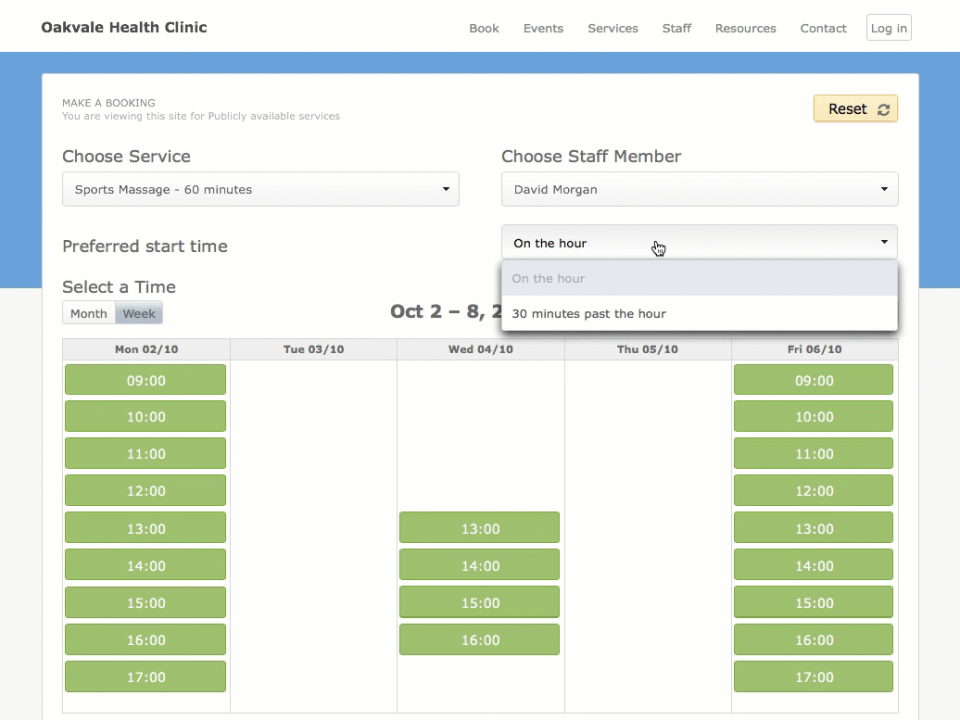The width and height of the screenshot is (960, 720).
Task: Book Friday 09:00 slot
Action: [x=814, y=380]
